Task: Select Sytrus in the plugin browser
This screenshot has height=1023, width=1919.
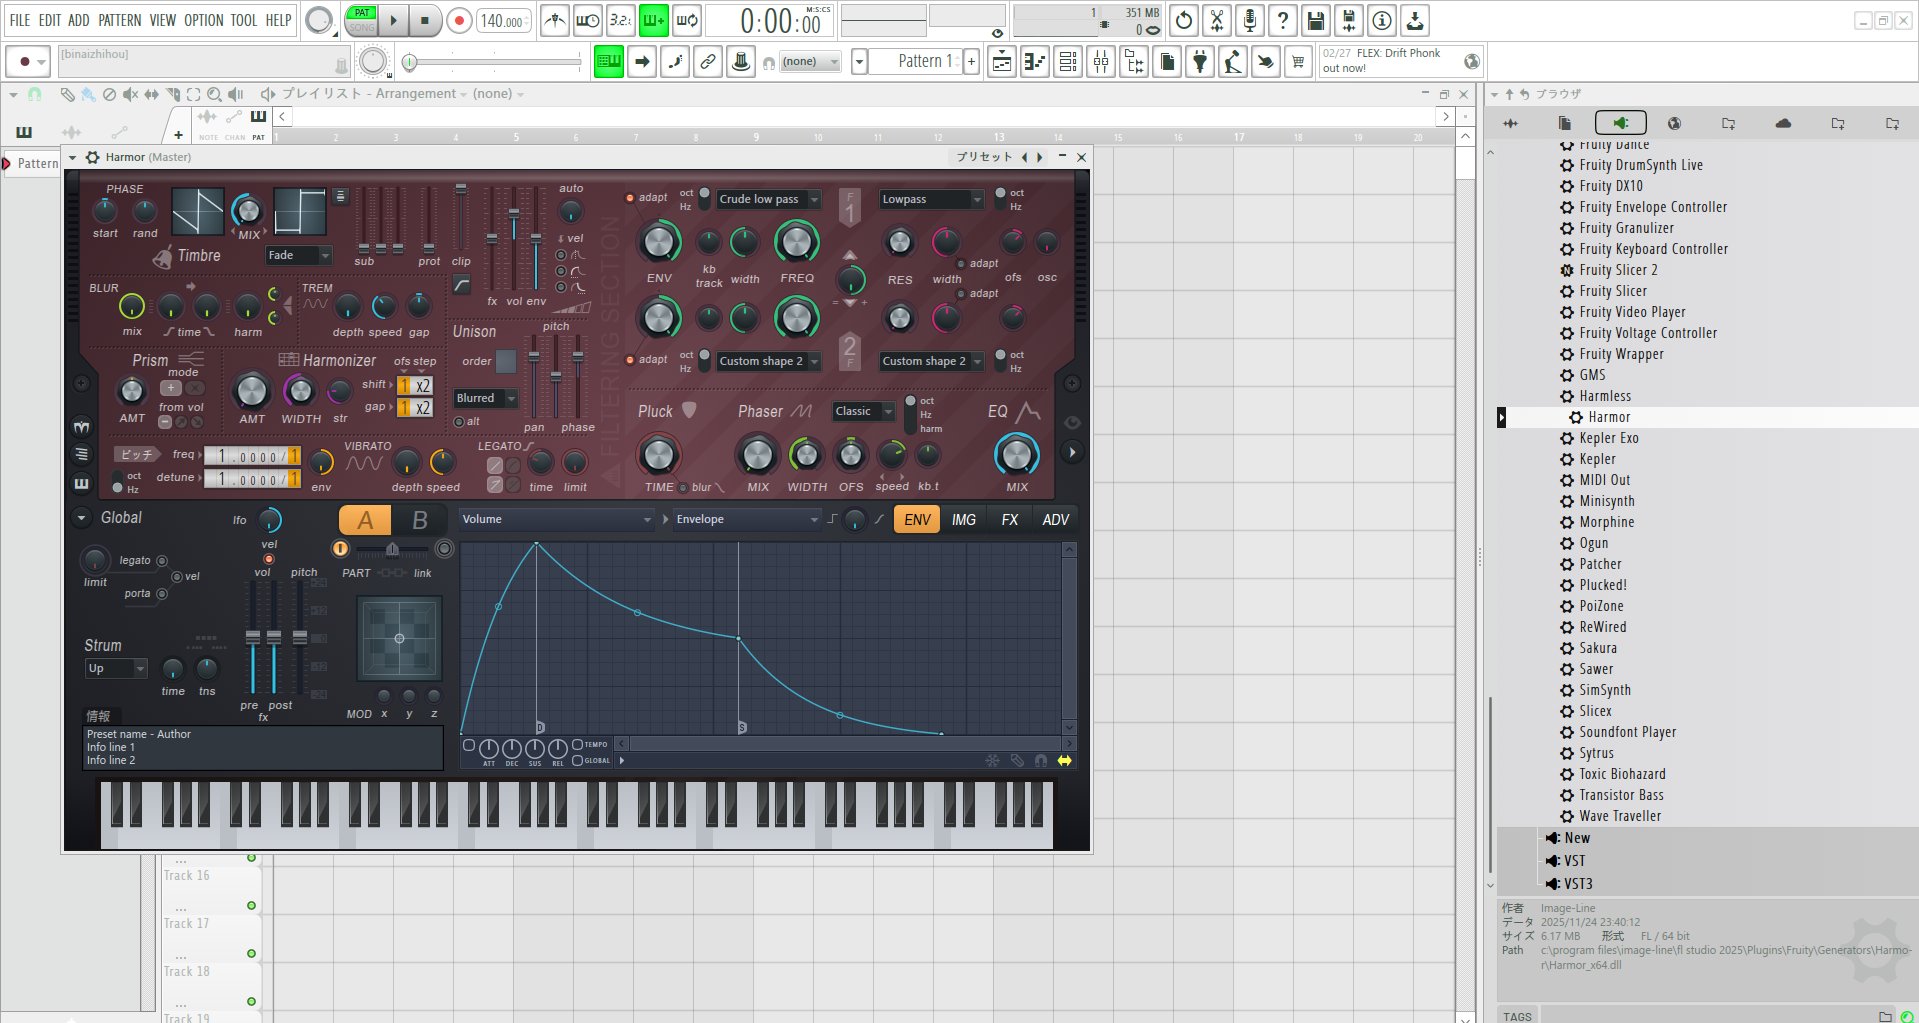Action: point(1596,753)
